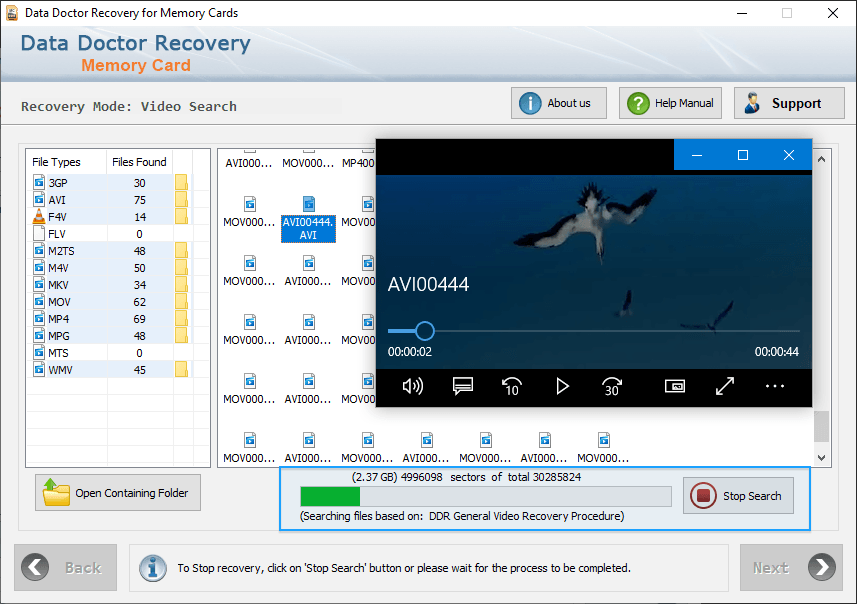The height and width of the screenshot is (604, 857).
Task: Click the File Types column header
Action: [66, 162]
